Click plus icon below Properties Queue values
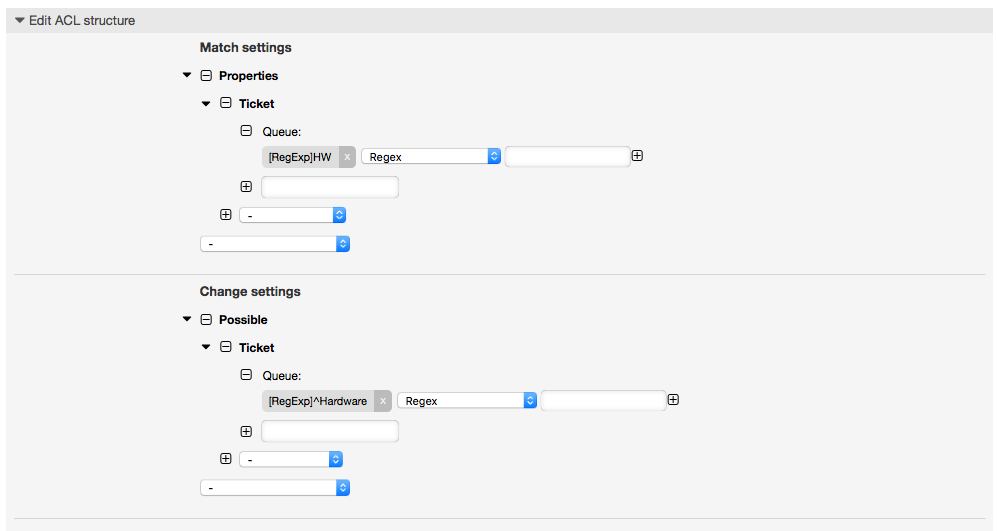 coord(246,187)
